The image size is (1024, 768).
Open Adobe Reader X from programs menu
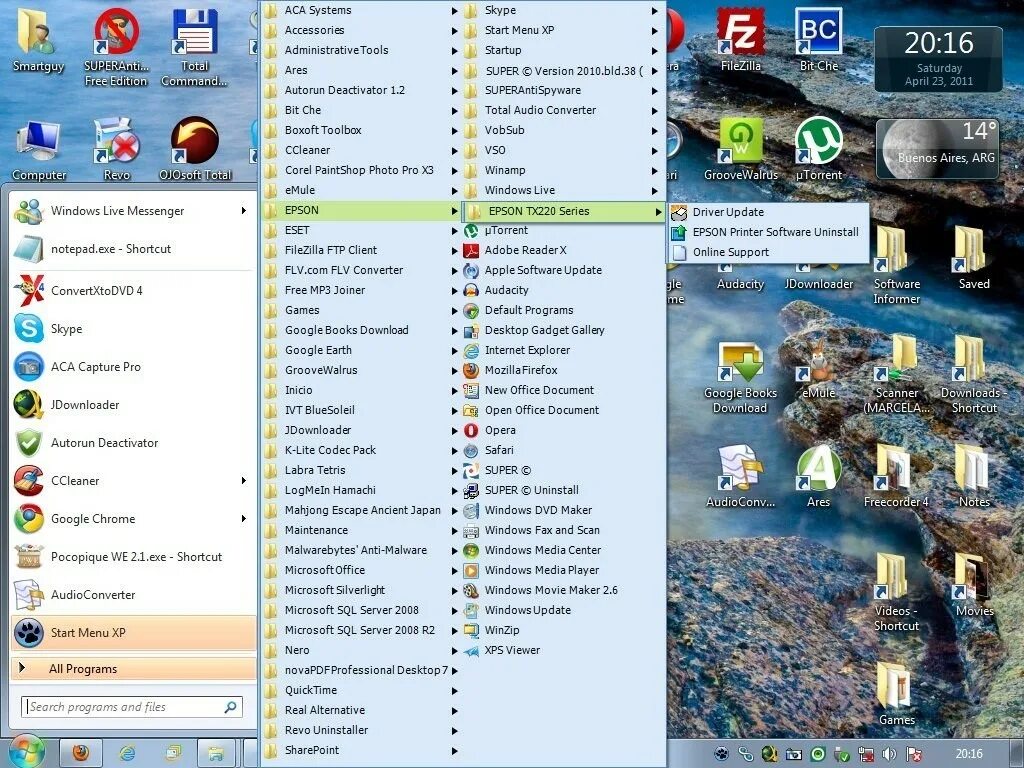pos(562,250)
